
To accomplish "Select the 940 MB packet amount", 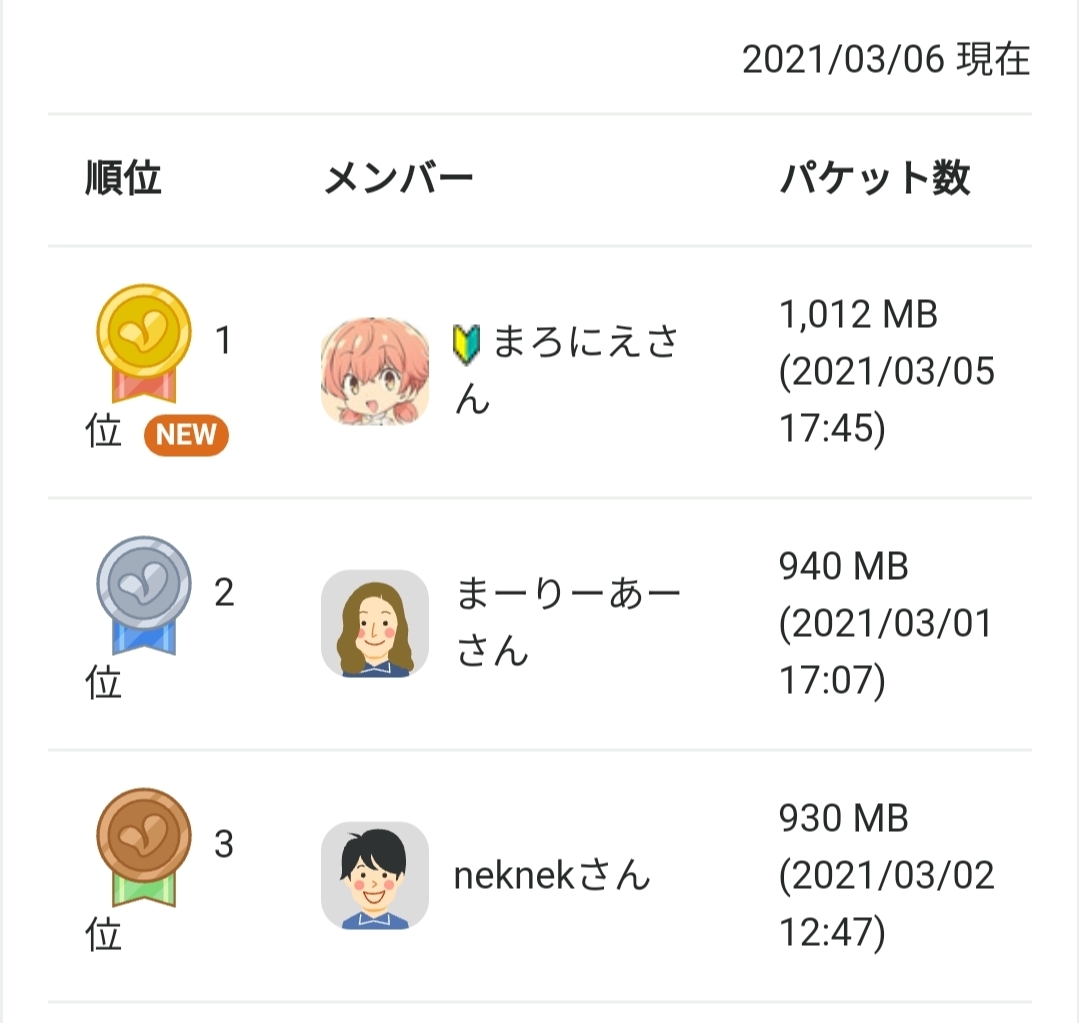I will (843, 567).
